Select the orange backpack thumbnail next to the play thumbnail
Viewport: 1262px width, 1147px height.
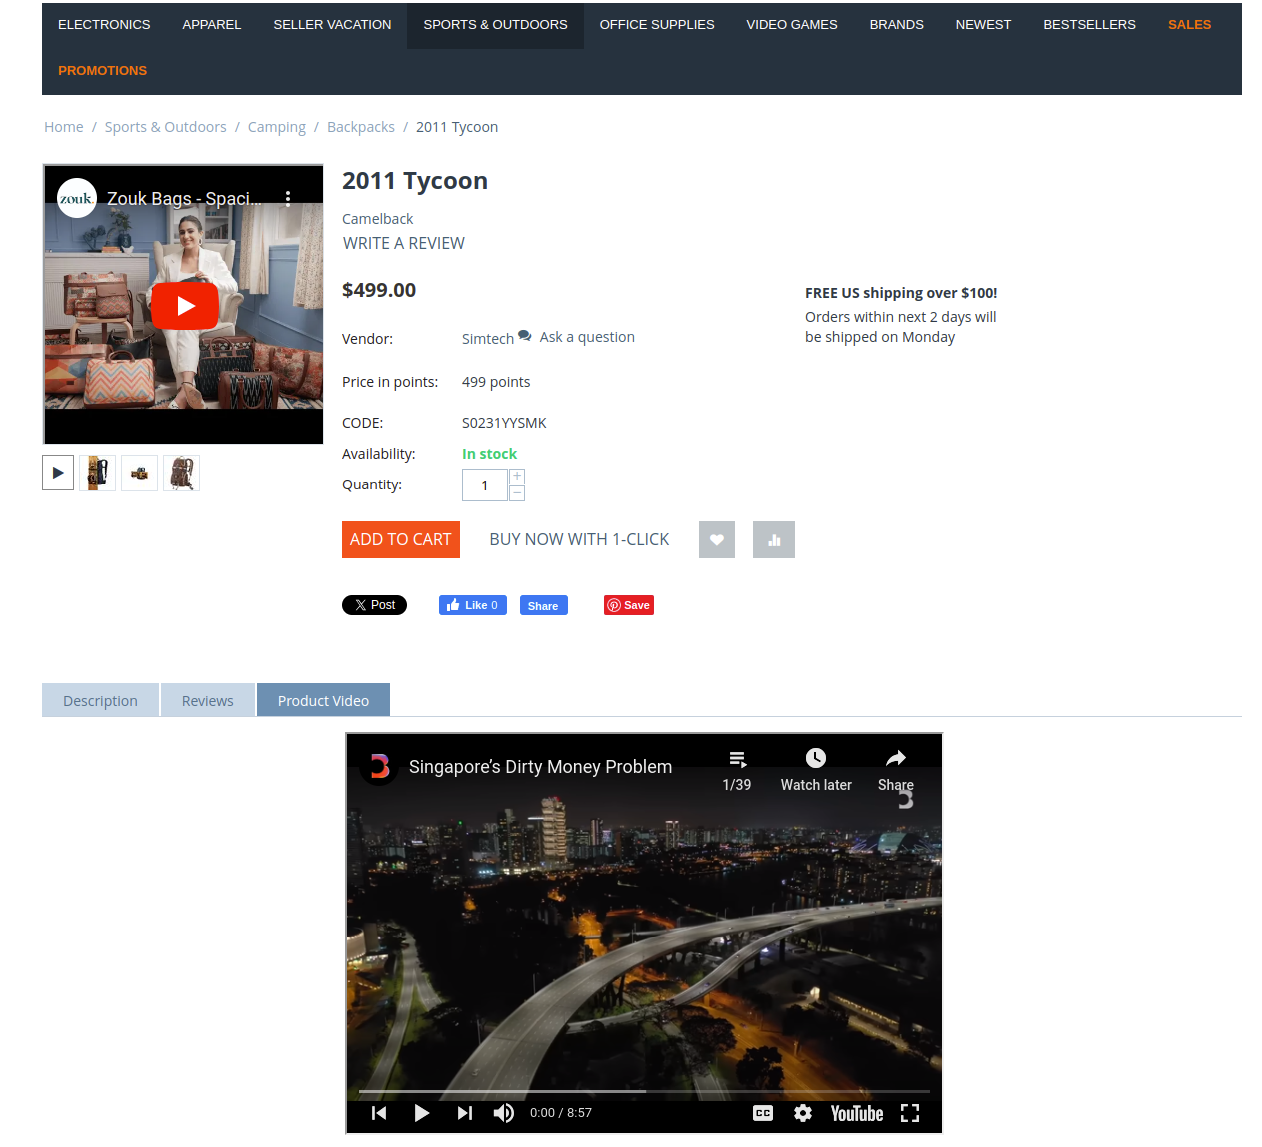click(97, 473)
